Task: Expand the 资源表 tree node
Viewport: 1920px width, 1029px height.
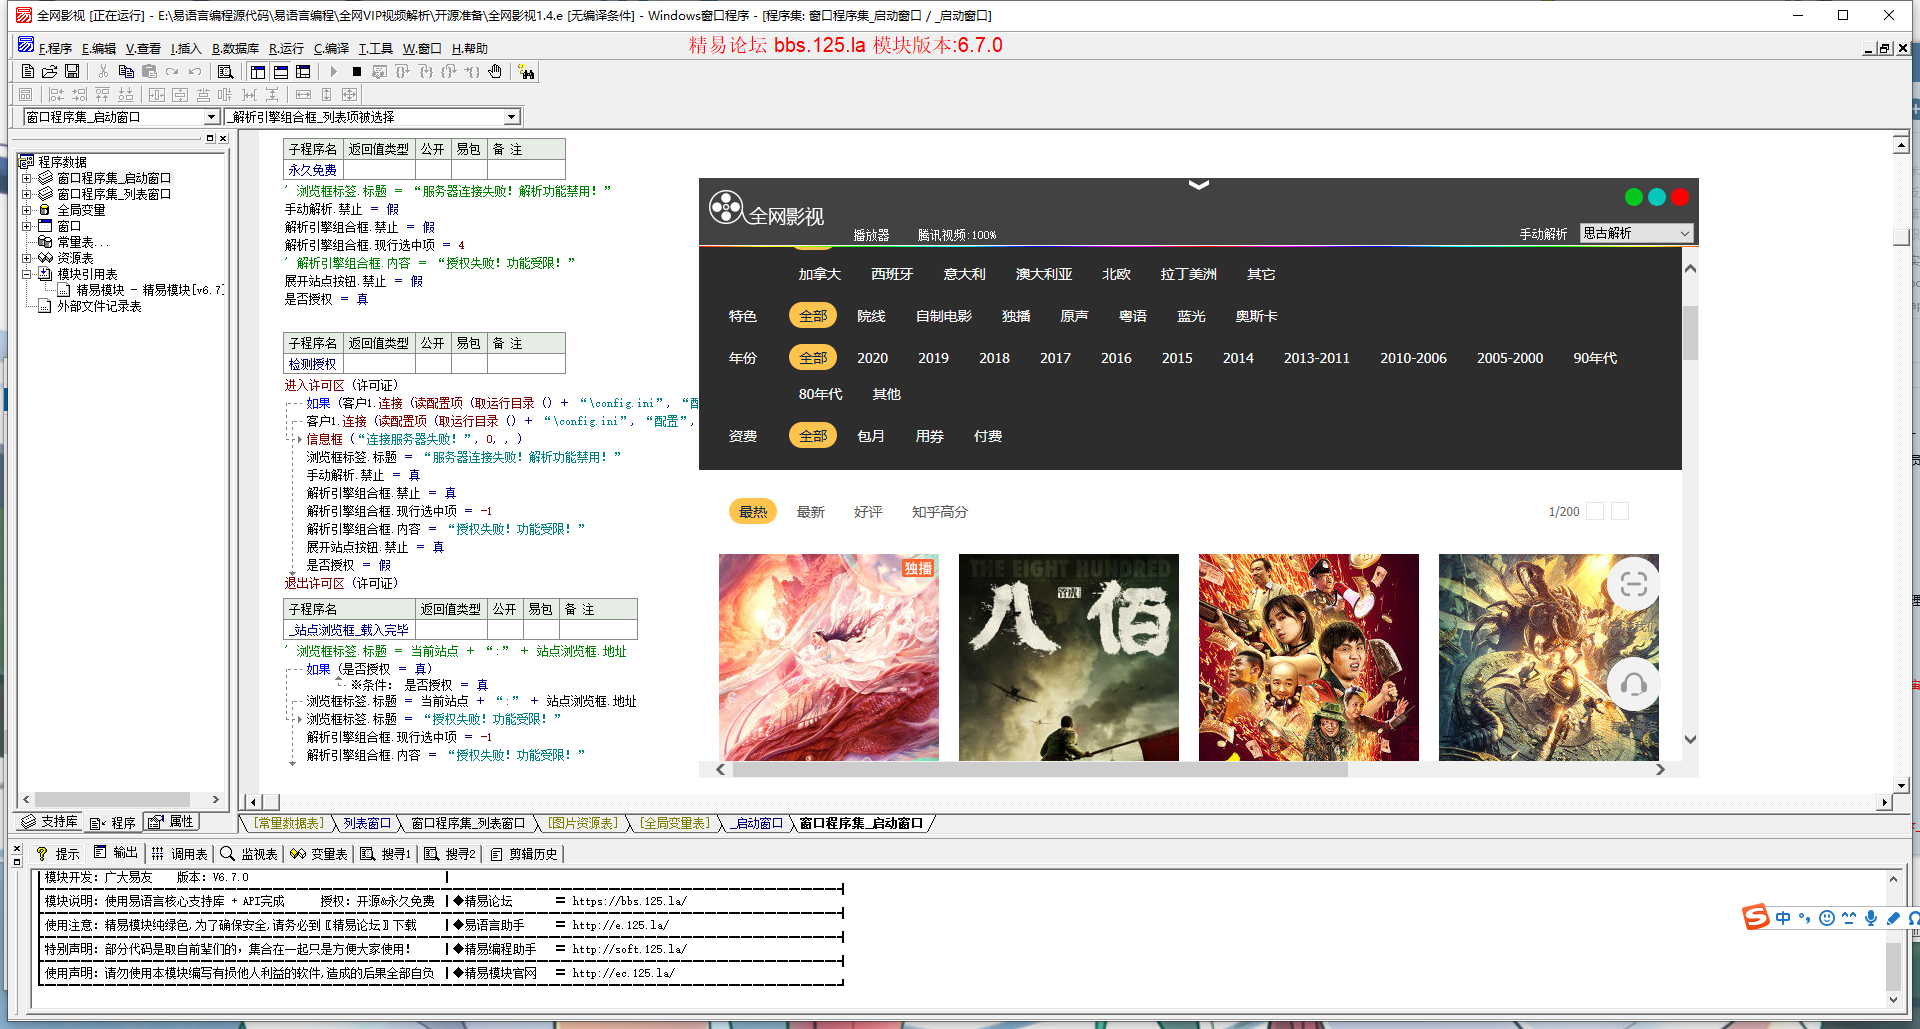Action: click(x=27, y=258)
